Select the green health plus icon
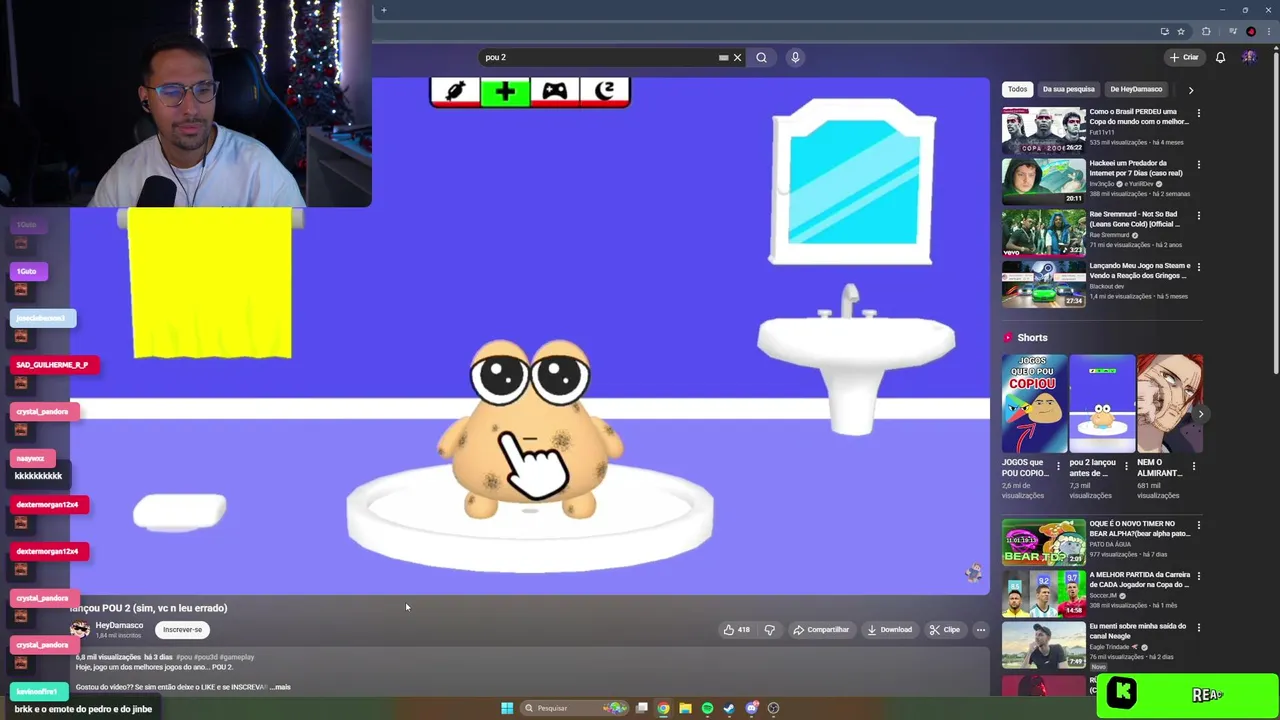 (505, 91)
